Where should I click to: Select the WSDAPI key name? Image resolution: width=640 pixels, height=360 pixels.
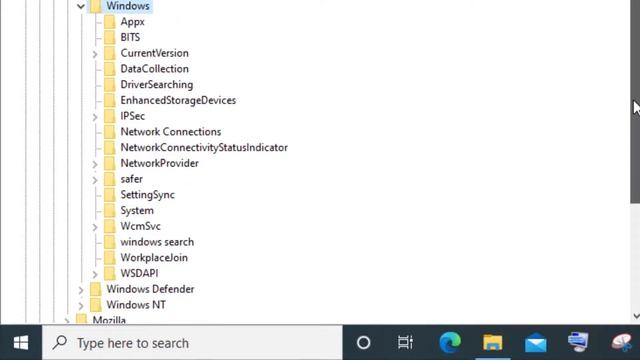tap(139, 273)
